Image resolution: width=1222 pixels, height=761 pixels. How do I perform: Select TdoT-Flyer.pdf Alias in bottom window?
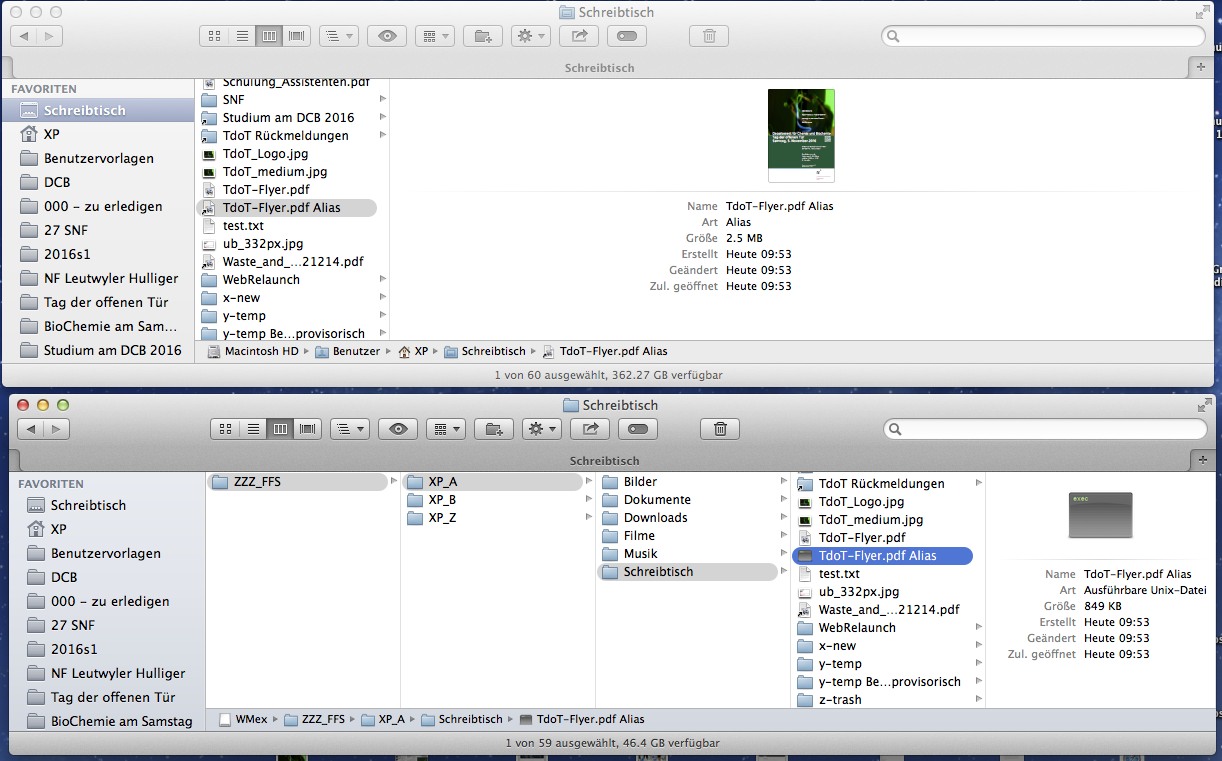tap(881, 556)
